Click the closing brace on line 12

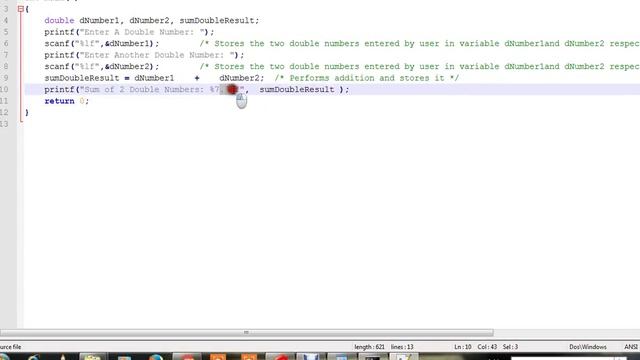(x=27, y=112)
